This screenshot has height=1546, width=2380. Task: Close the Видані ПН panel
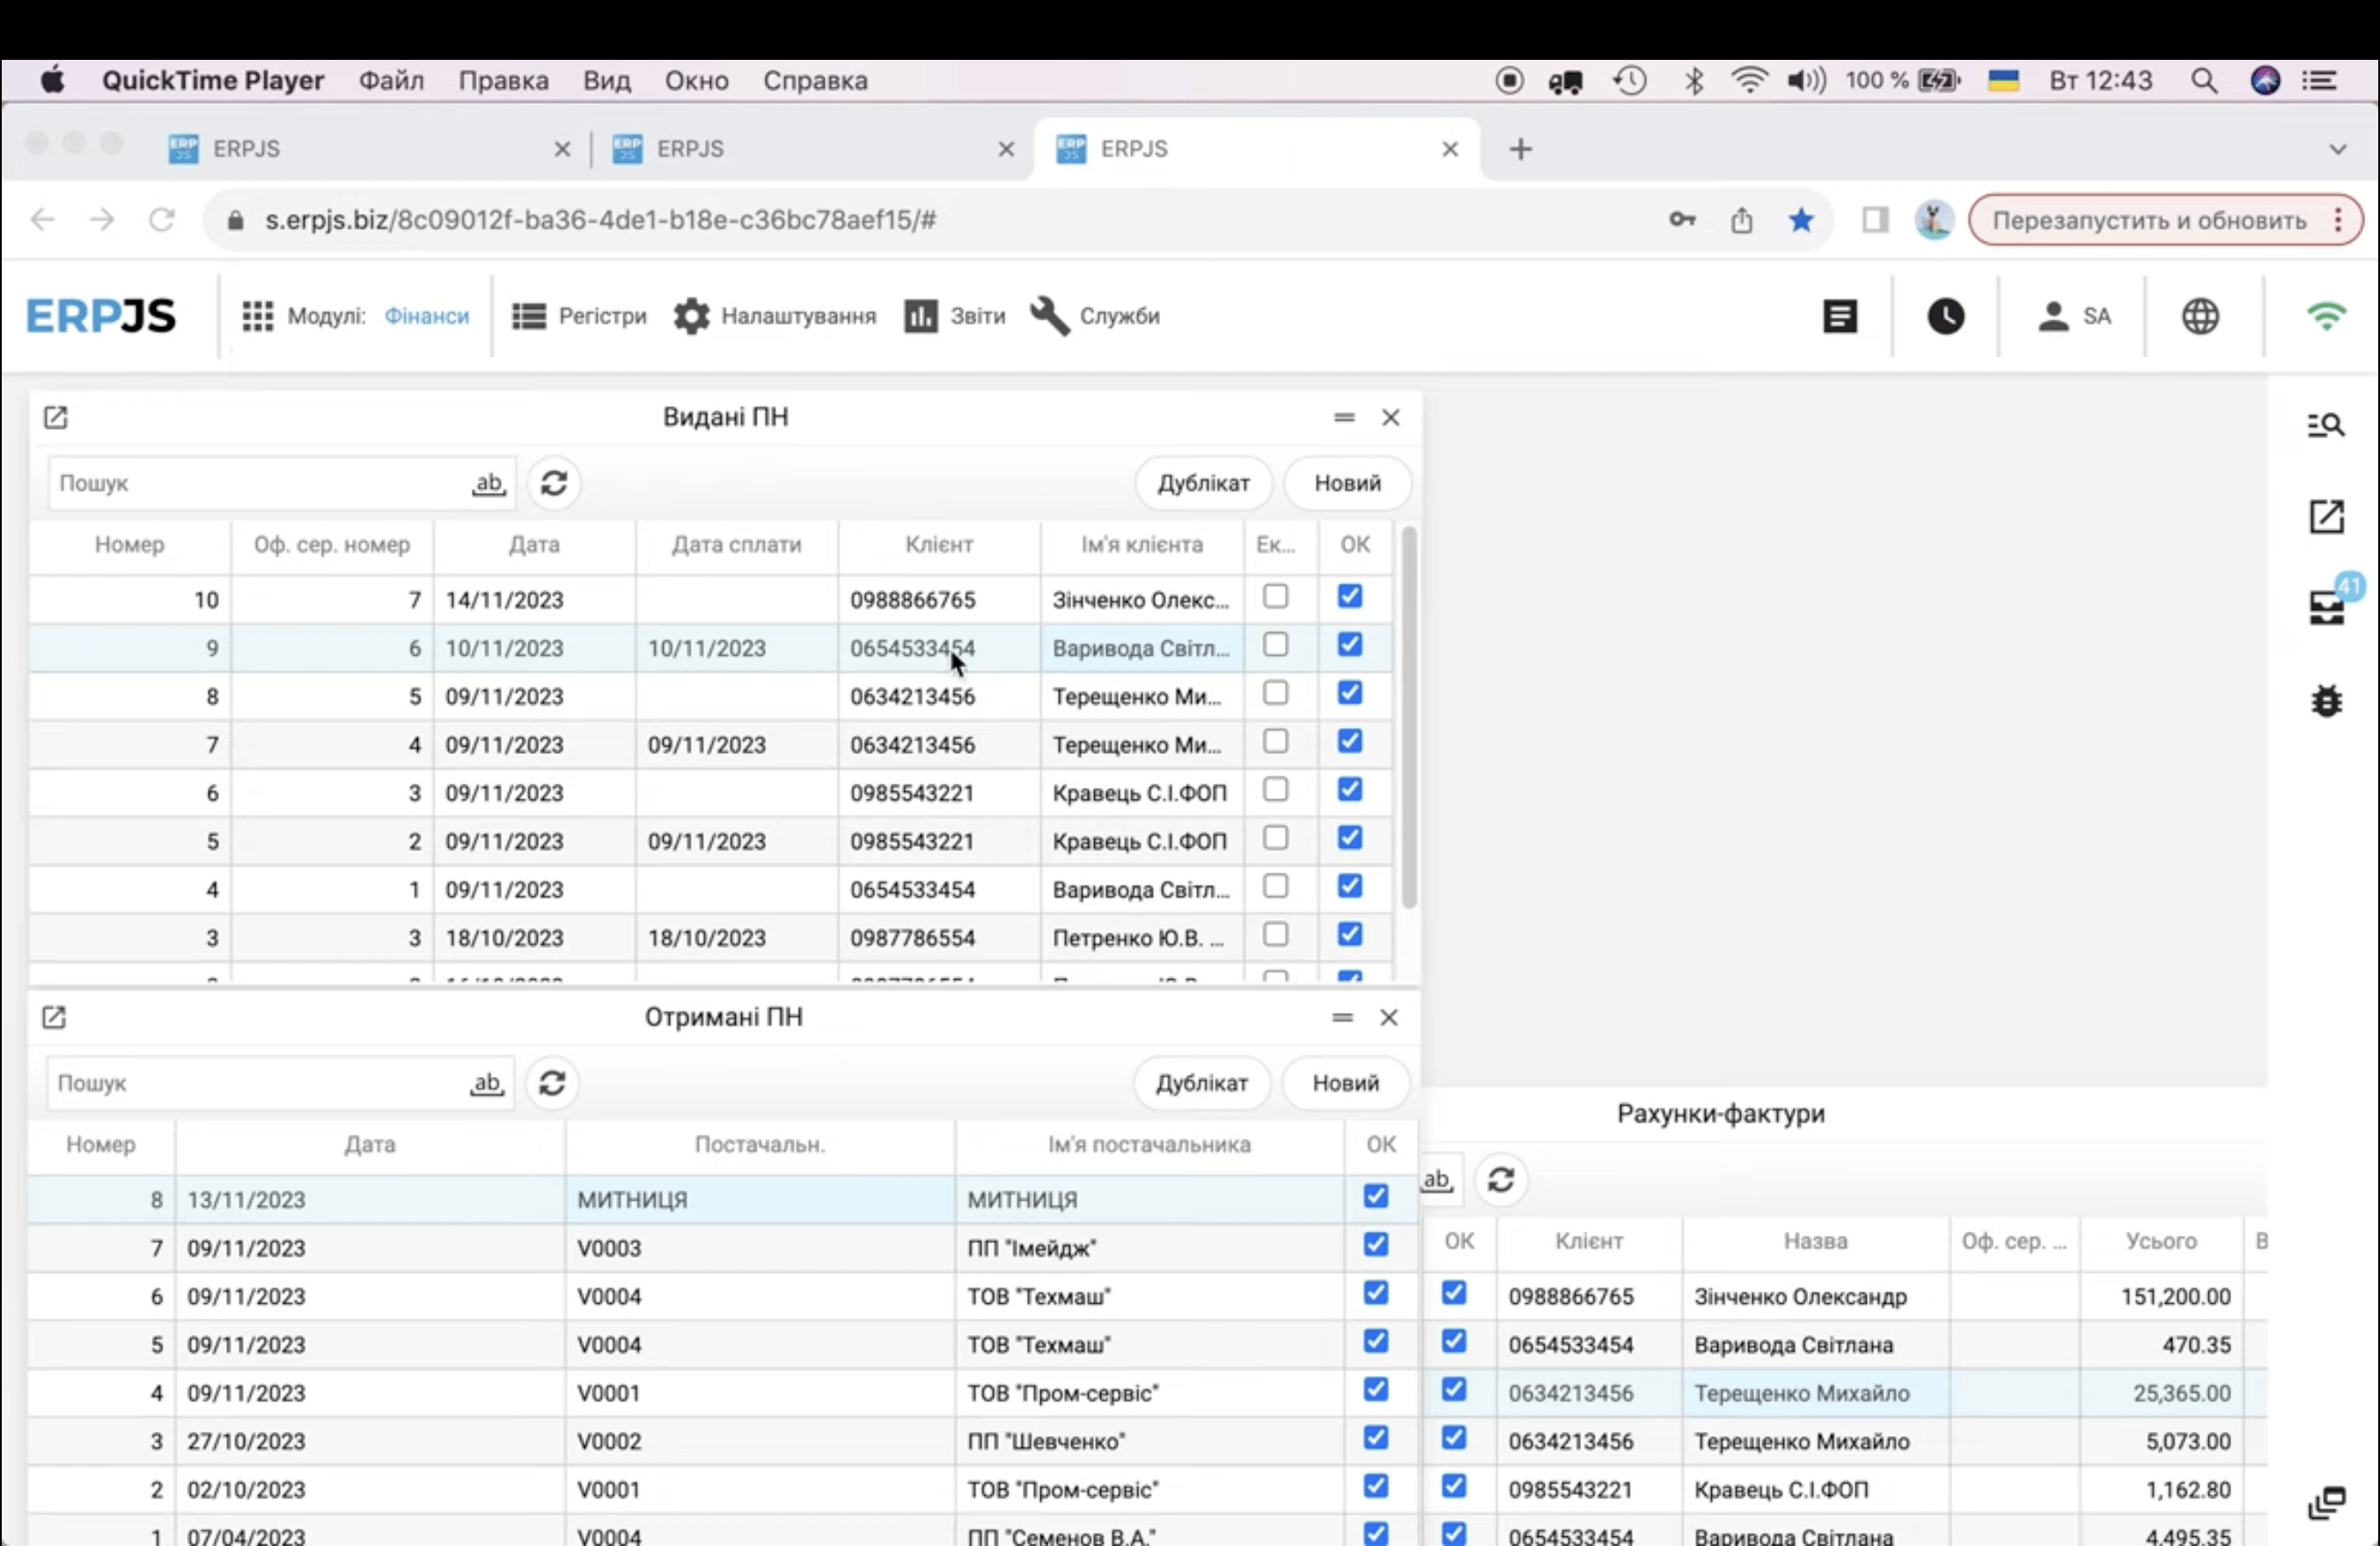click(x=1391, y=417)
